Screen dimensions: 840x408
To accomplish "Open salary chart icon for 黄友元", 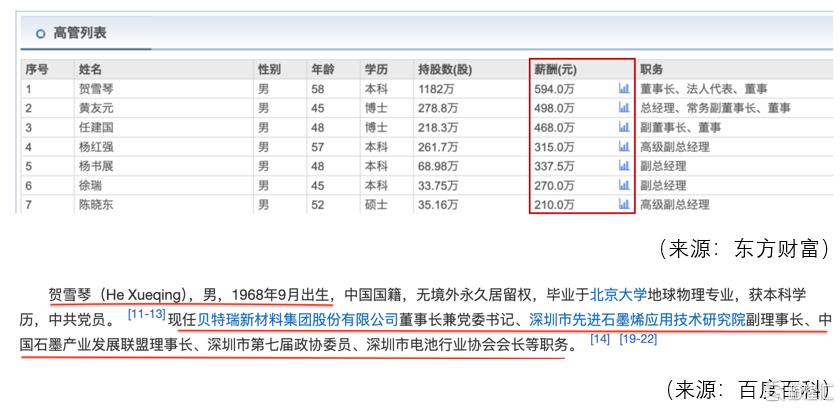I will [x=624, y=108].
